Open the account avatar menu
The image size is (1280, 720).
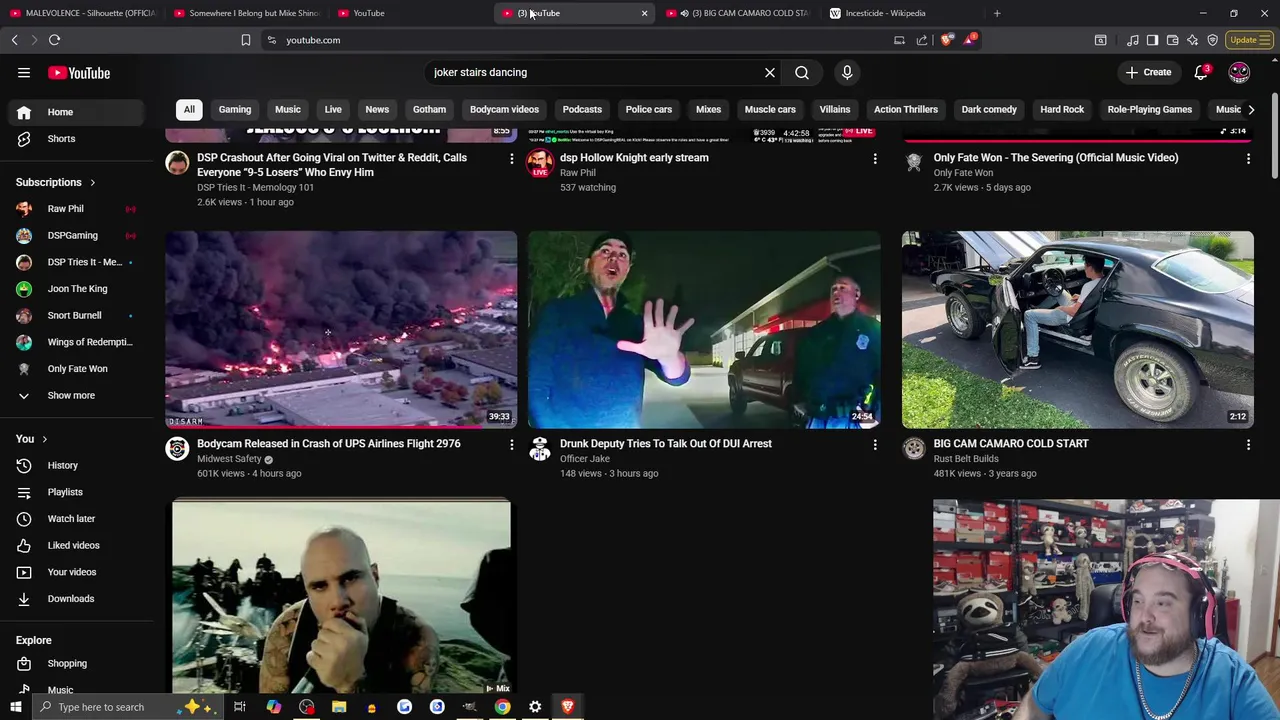click(1239, 72)
